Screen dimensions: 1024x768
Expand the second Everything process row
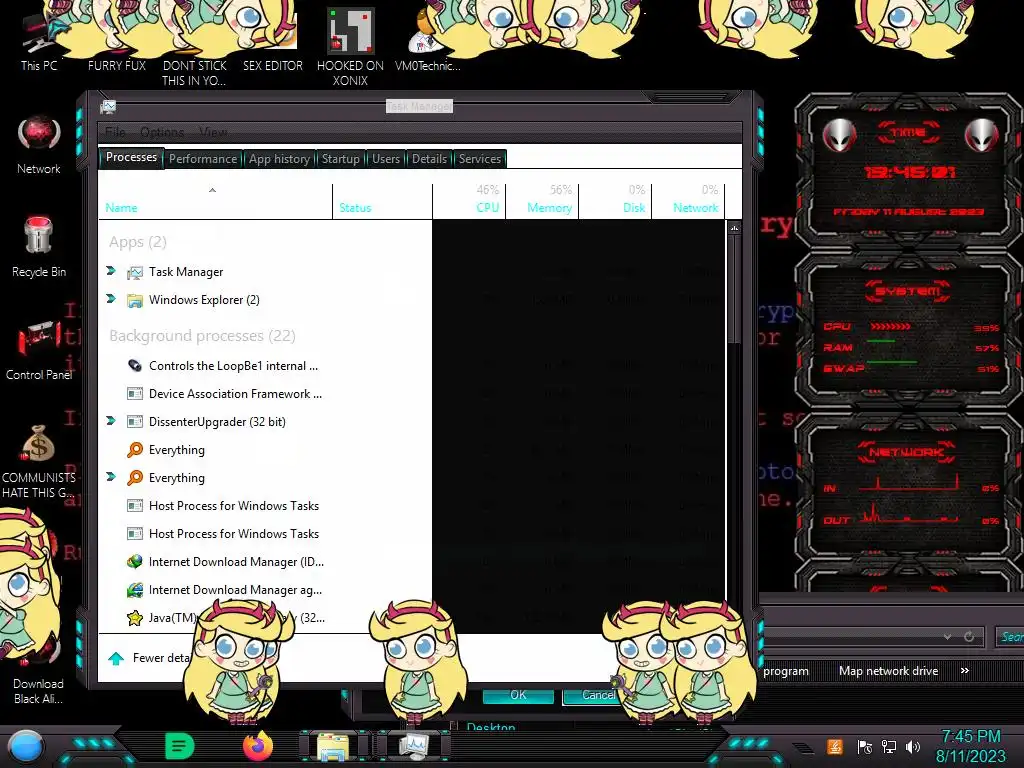coord(111,477)
